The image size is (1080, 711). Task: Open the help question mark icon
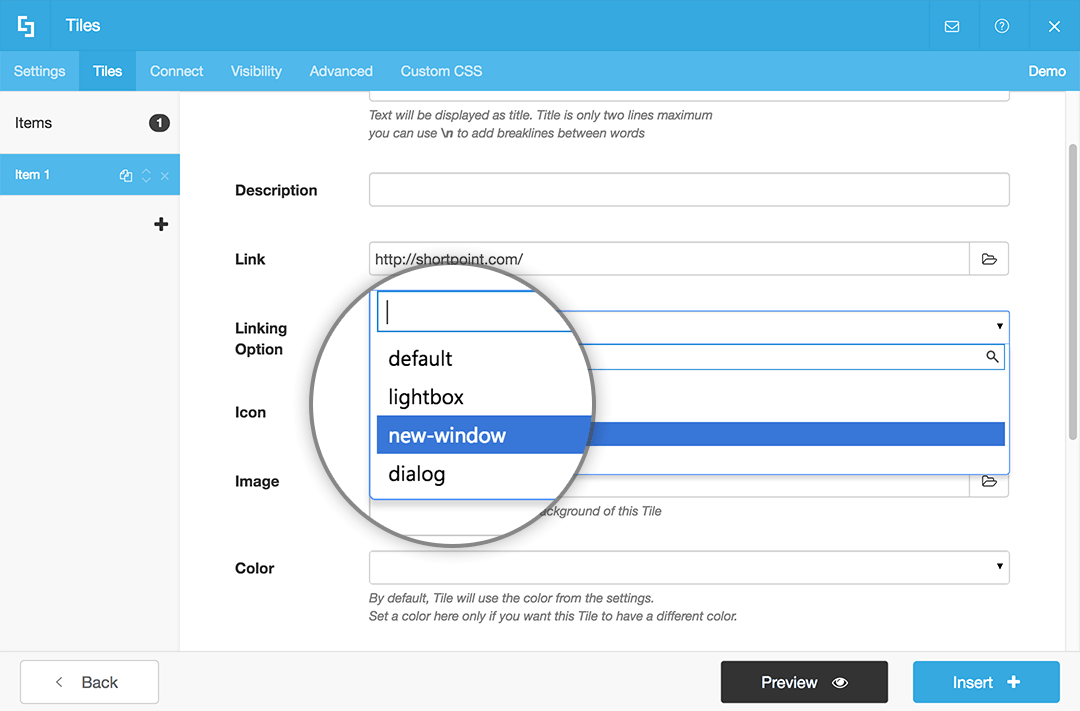(x=1003, y=25)
